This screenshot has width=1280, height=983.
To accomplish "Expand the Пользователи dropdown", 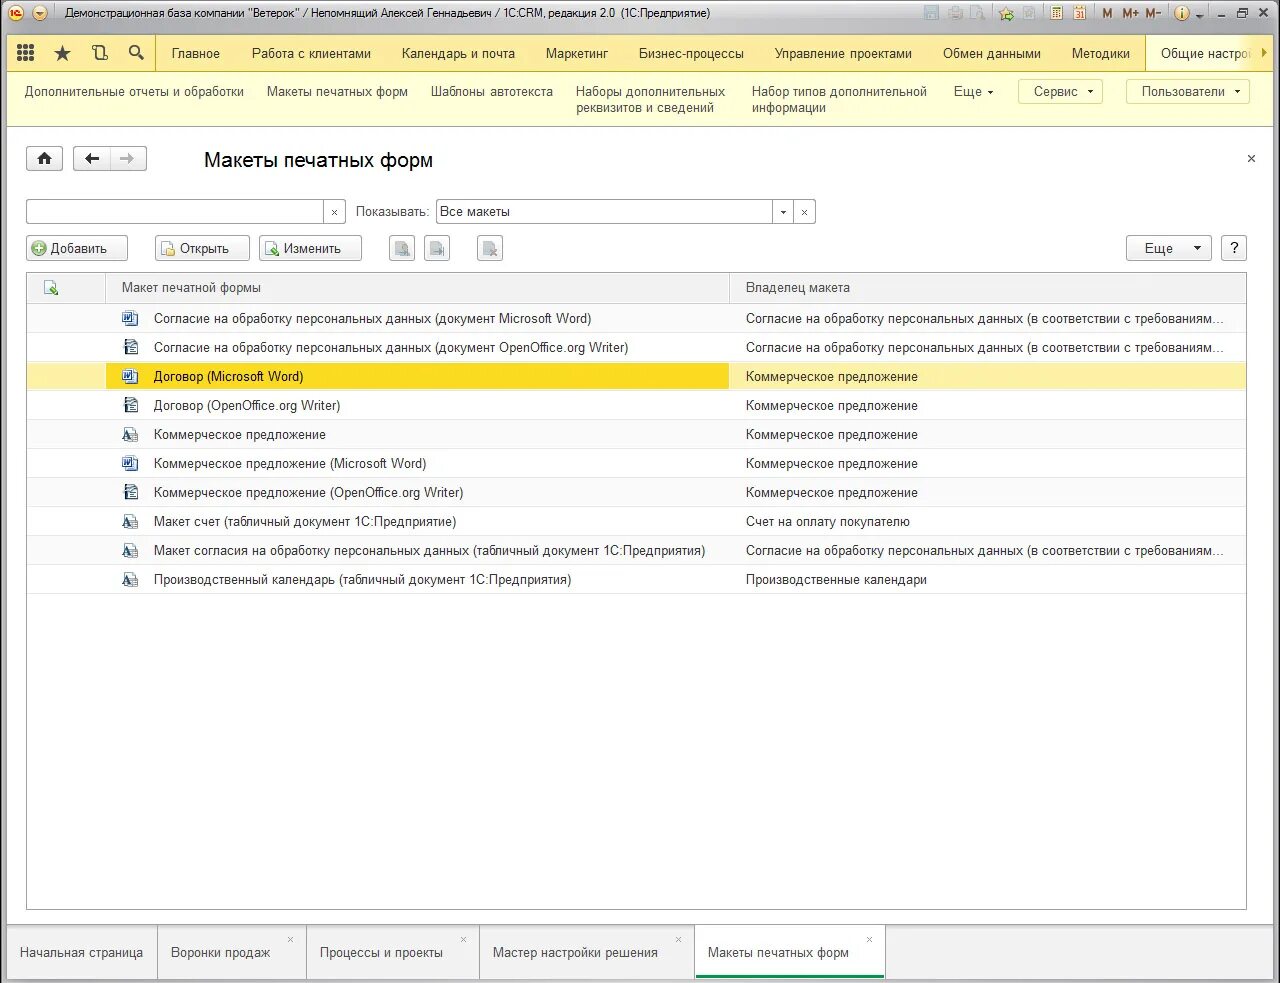I will [x=1188, y=91].
